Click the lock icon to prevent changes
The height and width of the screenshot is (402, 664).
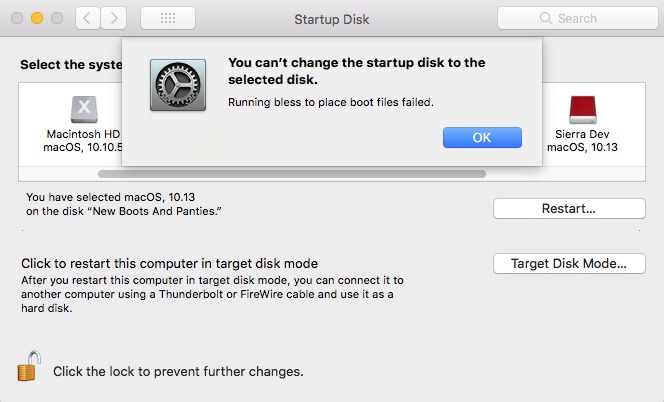coord(27,368)
